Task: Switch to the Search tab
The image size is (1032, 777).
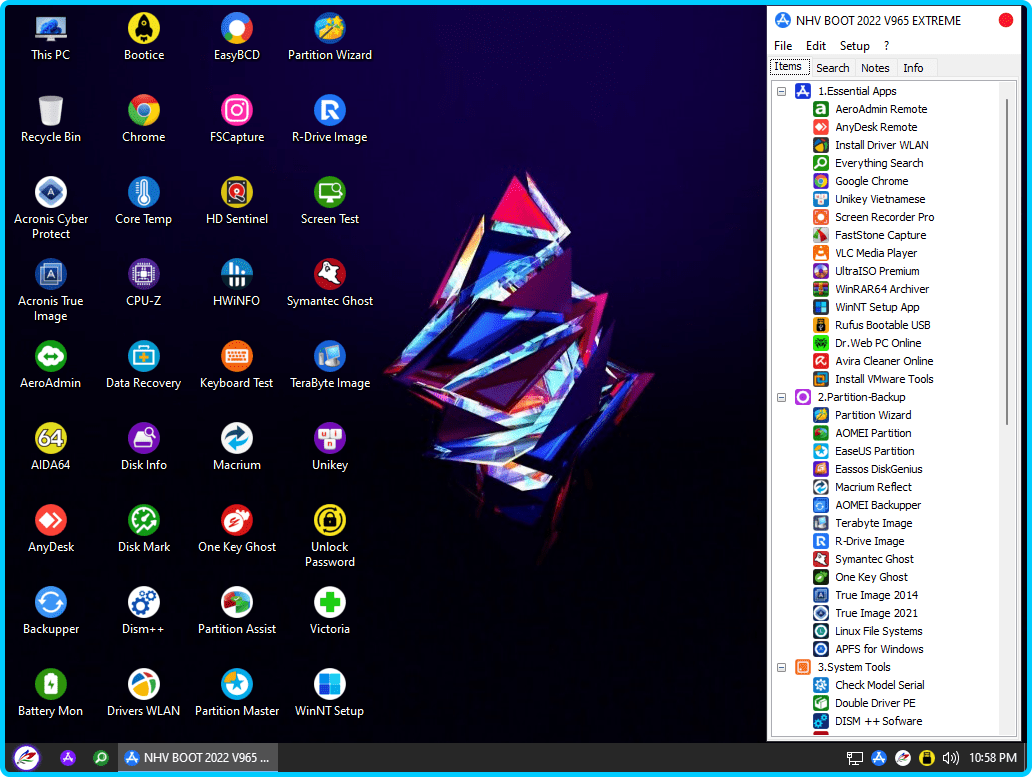Action: (x=832, y=68)
